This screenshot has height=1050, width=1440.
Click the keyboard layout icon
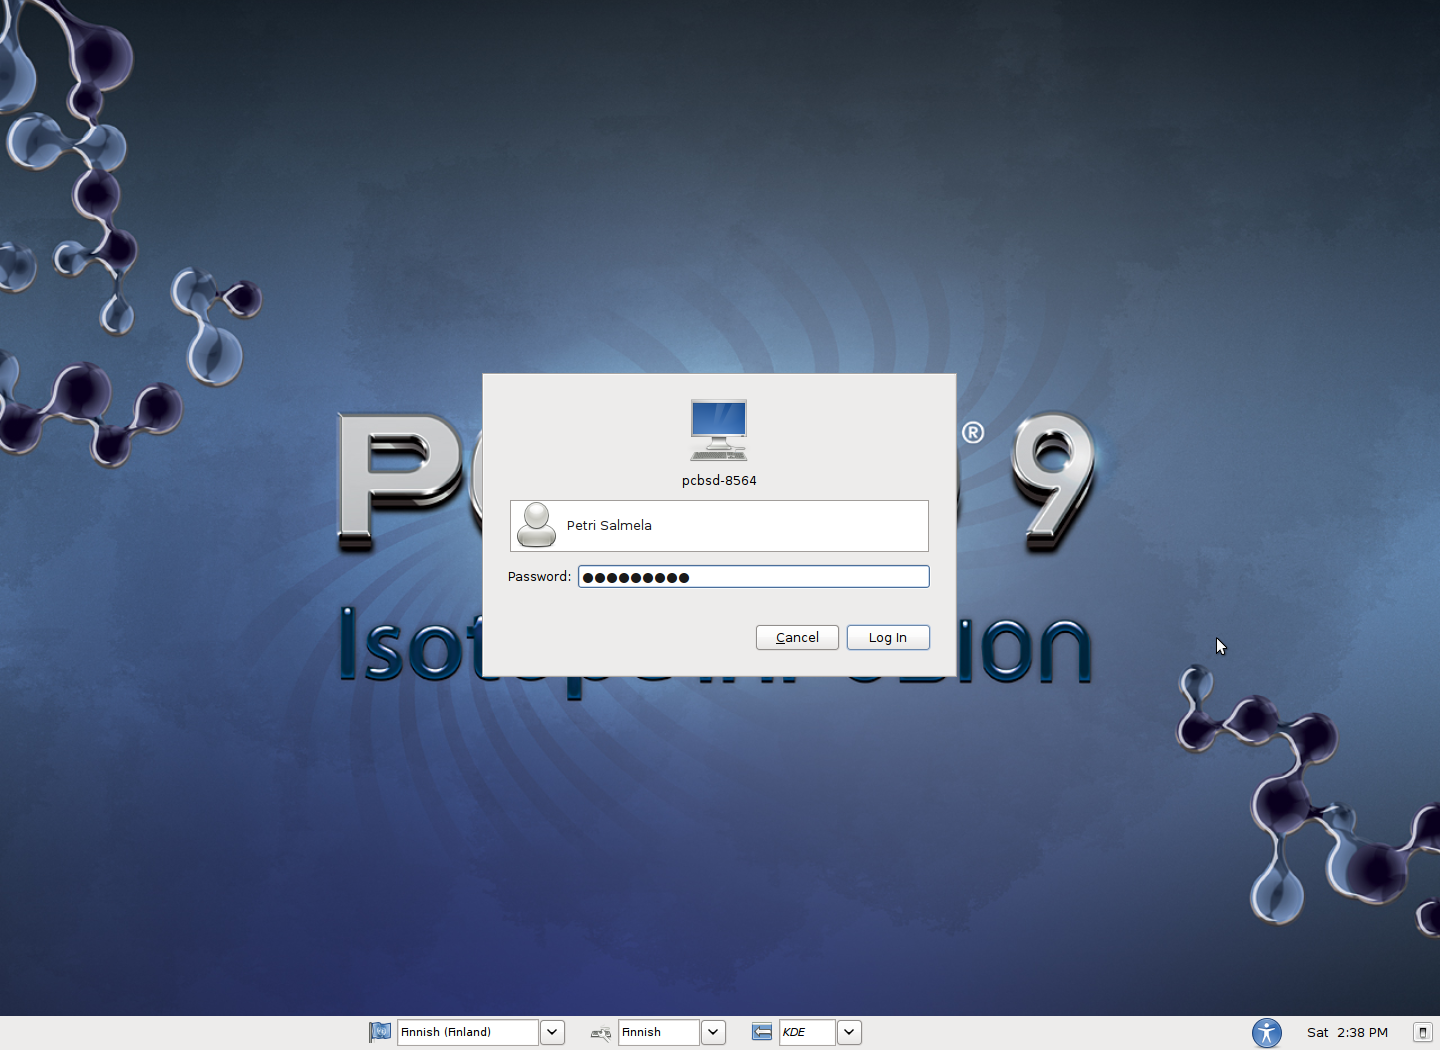(x=601, y=1033)
